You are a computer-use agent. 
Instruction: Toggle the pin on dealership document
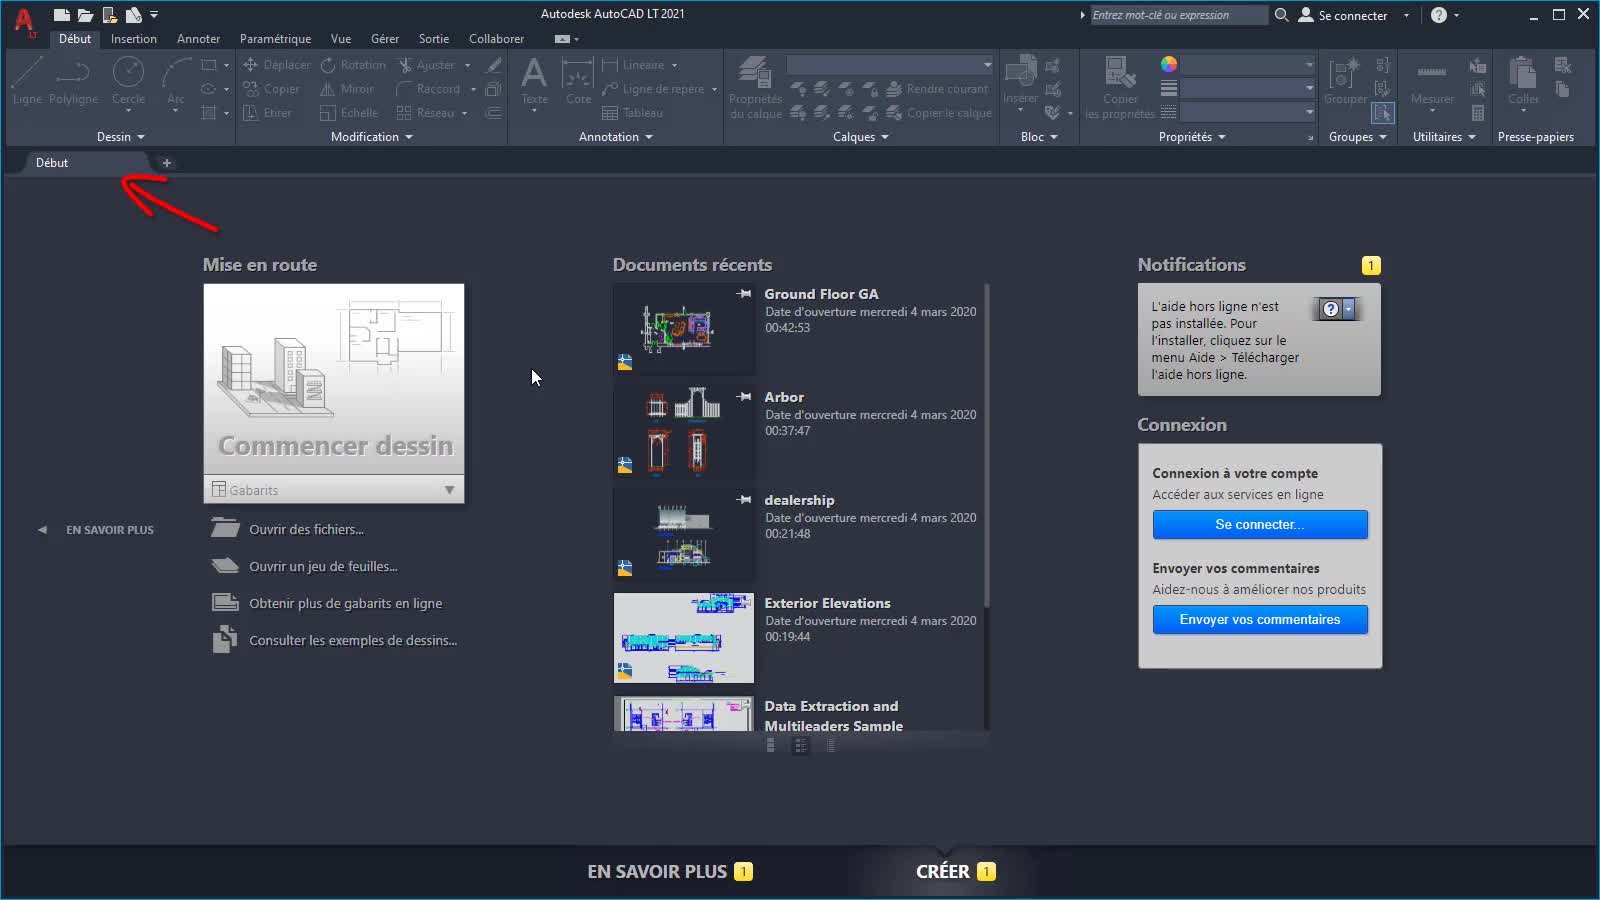pyautogui.click(x=744, y=500)
